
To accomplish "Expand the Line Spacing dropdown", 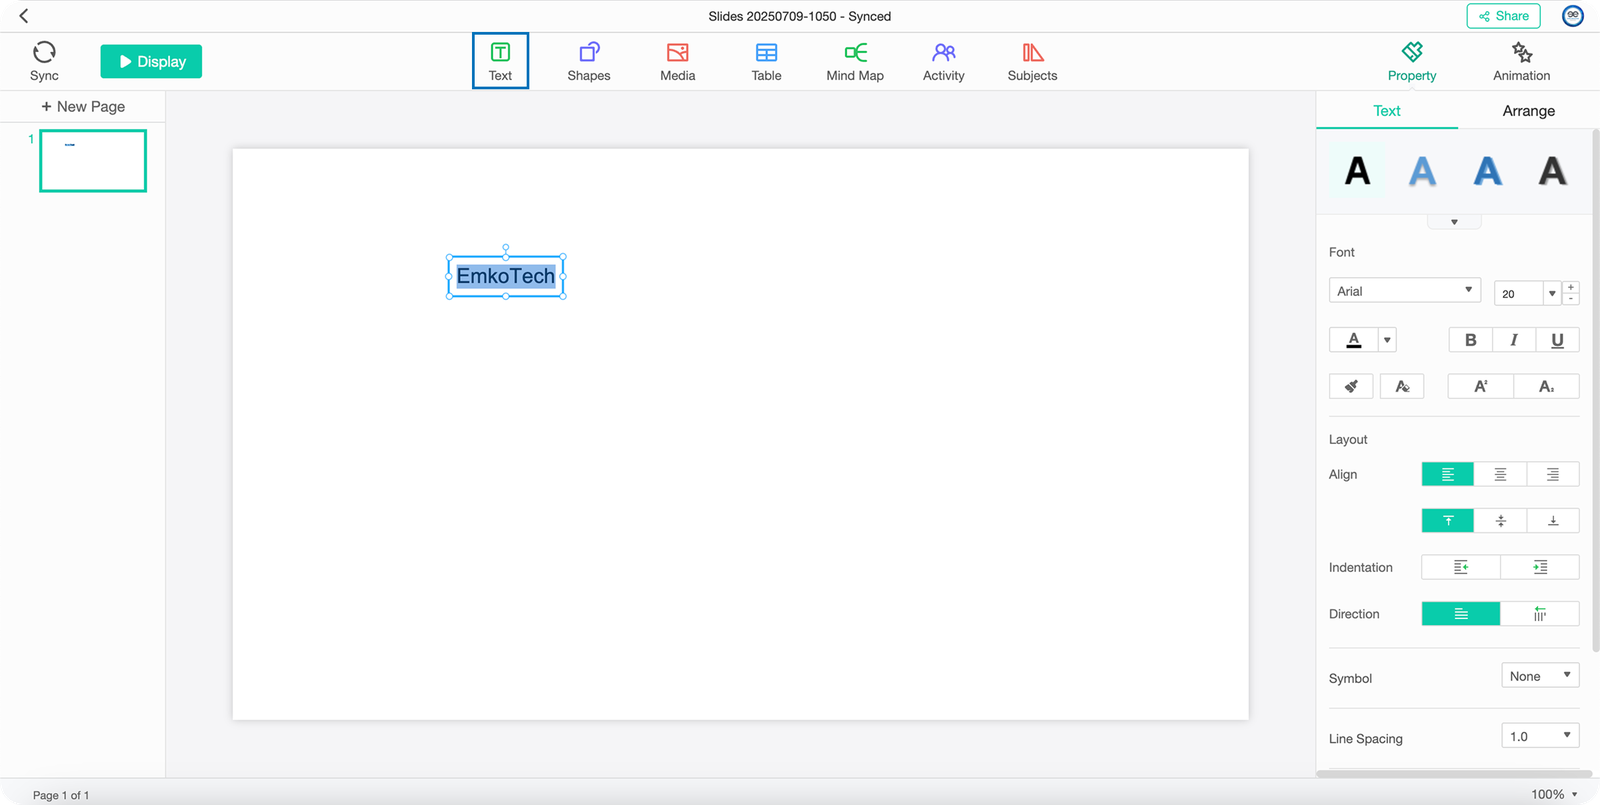I will (1540, 736).
